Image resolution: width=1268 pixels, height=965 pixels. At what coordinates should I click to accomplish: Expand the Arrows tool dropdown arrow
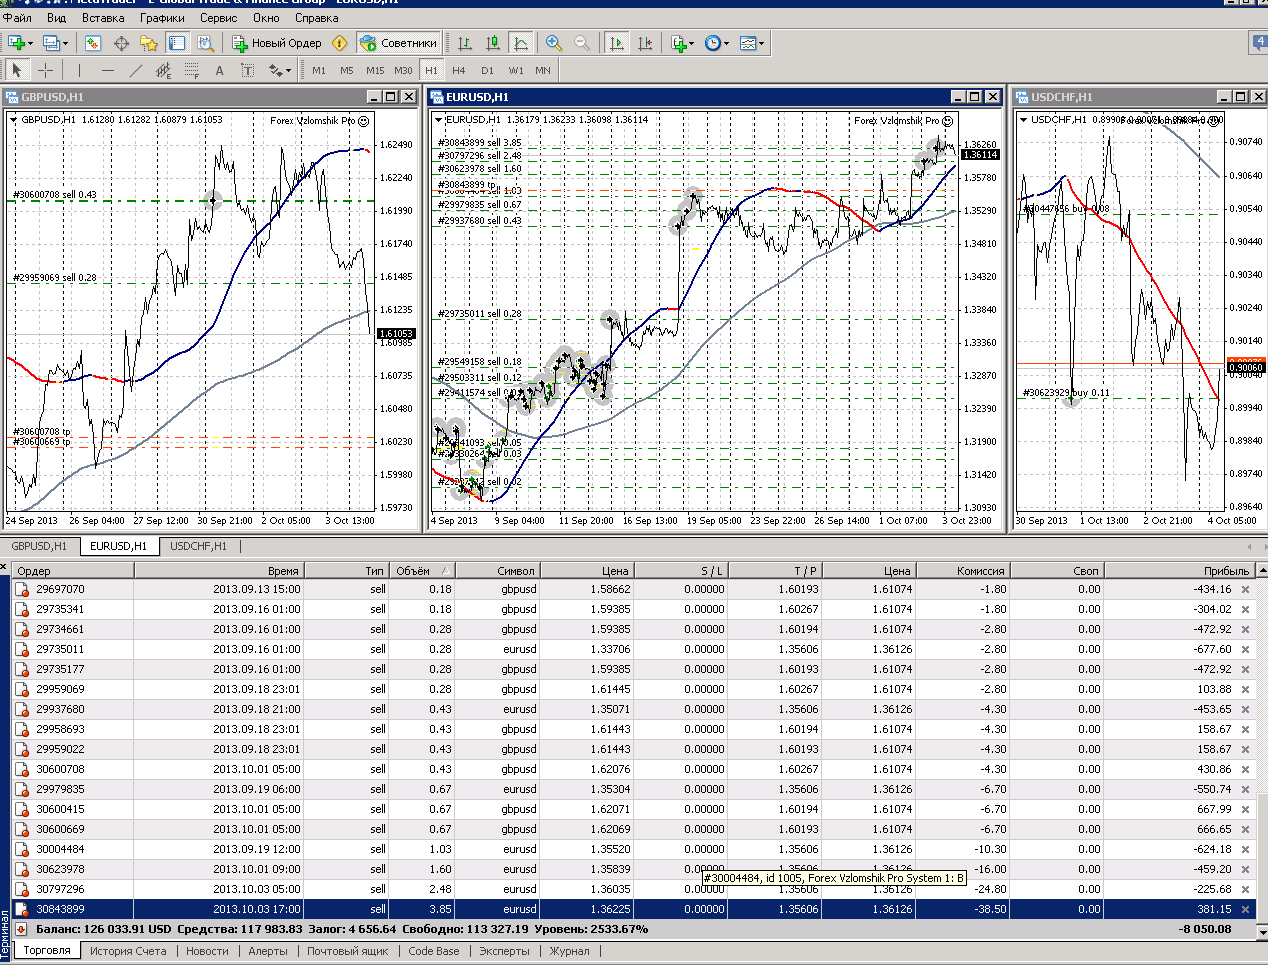click(x=288, y=70)
